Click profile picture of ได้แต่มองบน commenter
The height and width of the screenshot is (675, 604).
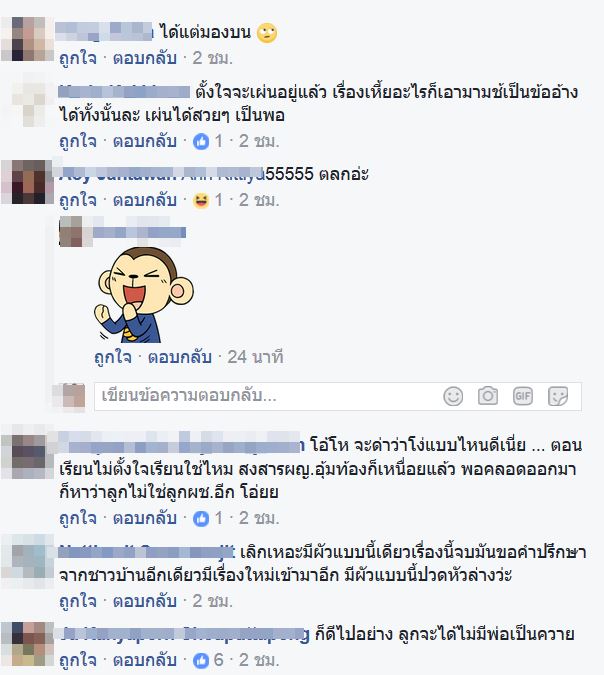[x=28, y=39]
